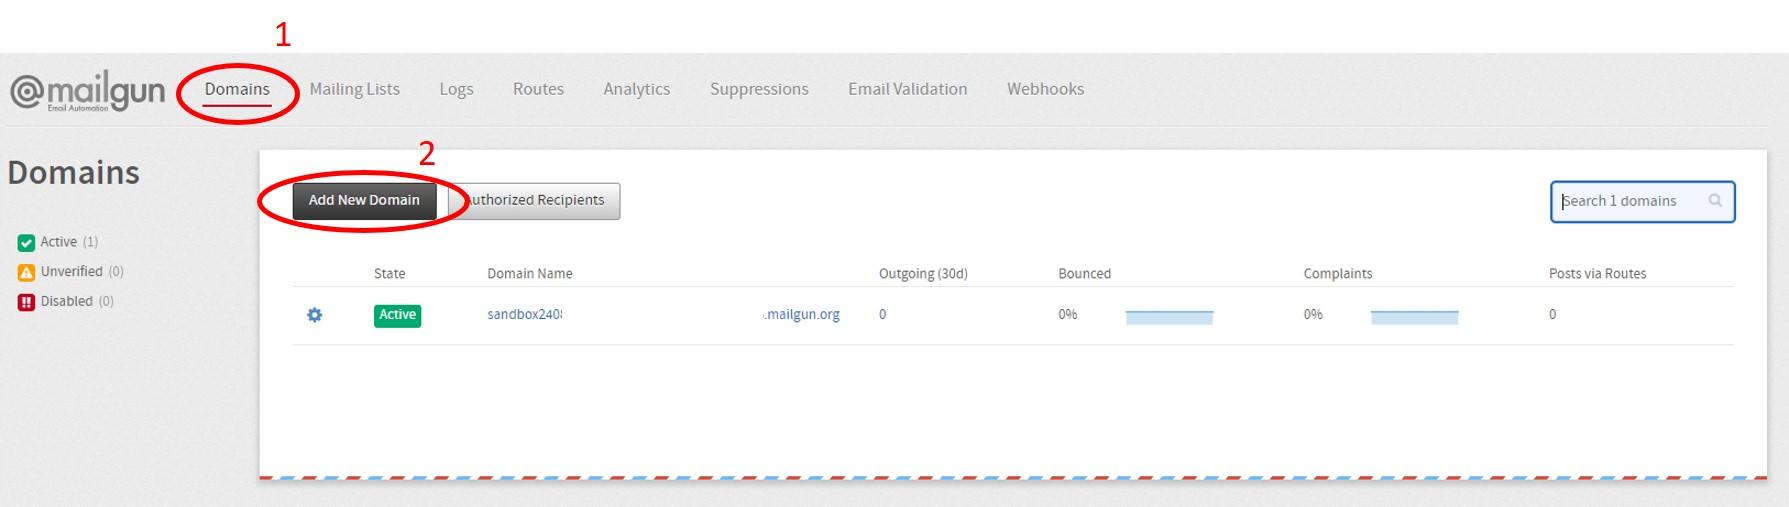Select the State column header
The height and width of the screenshot is (507, 1789).
pyautogui.click(x=389, y=273)
